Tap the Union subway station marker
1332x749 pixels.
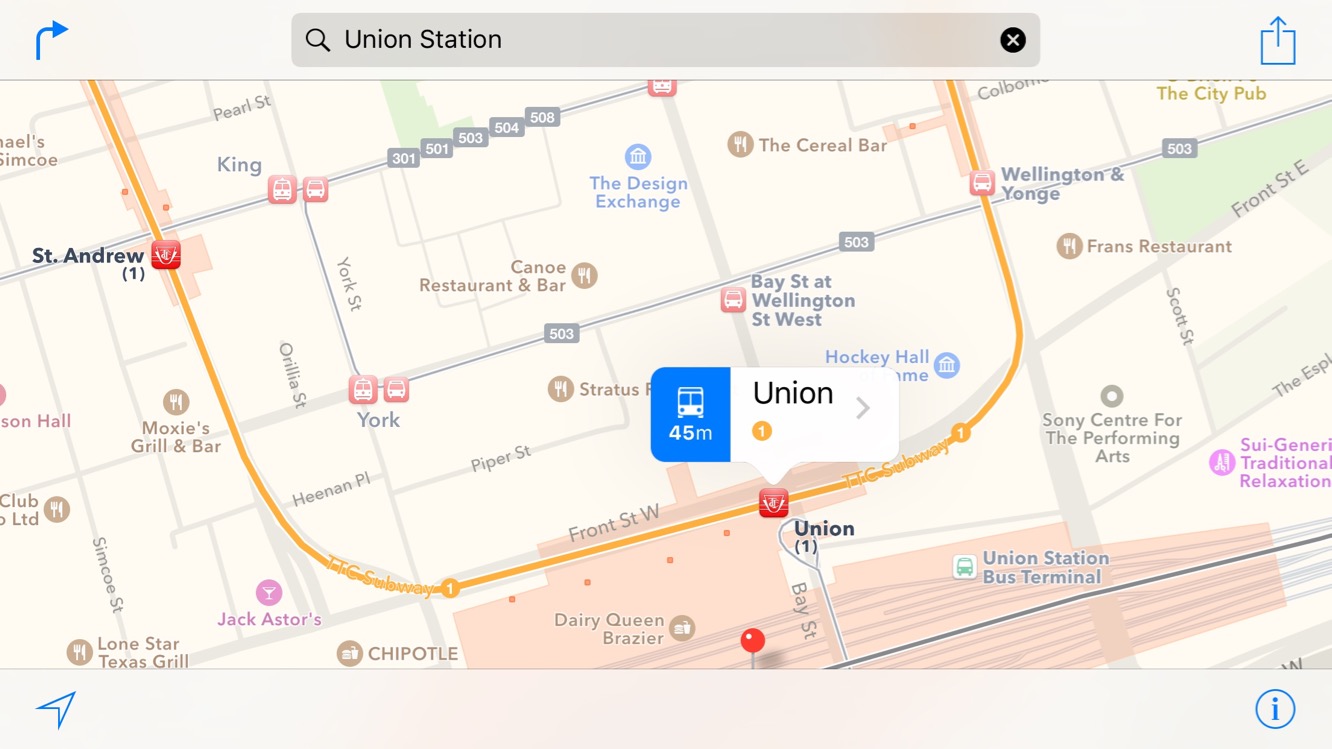pos(773,502)
